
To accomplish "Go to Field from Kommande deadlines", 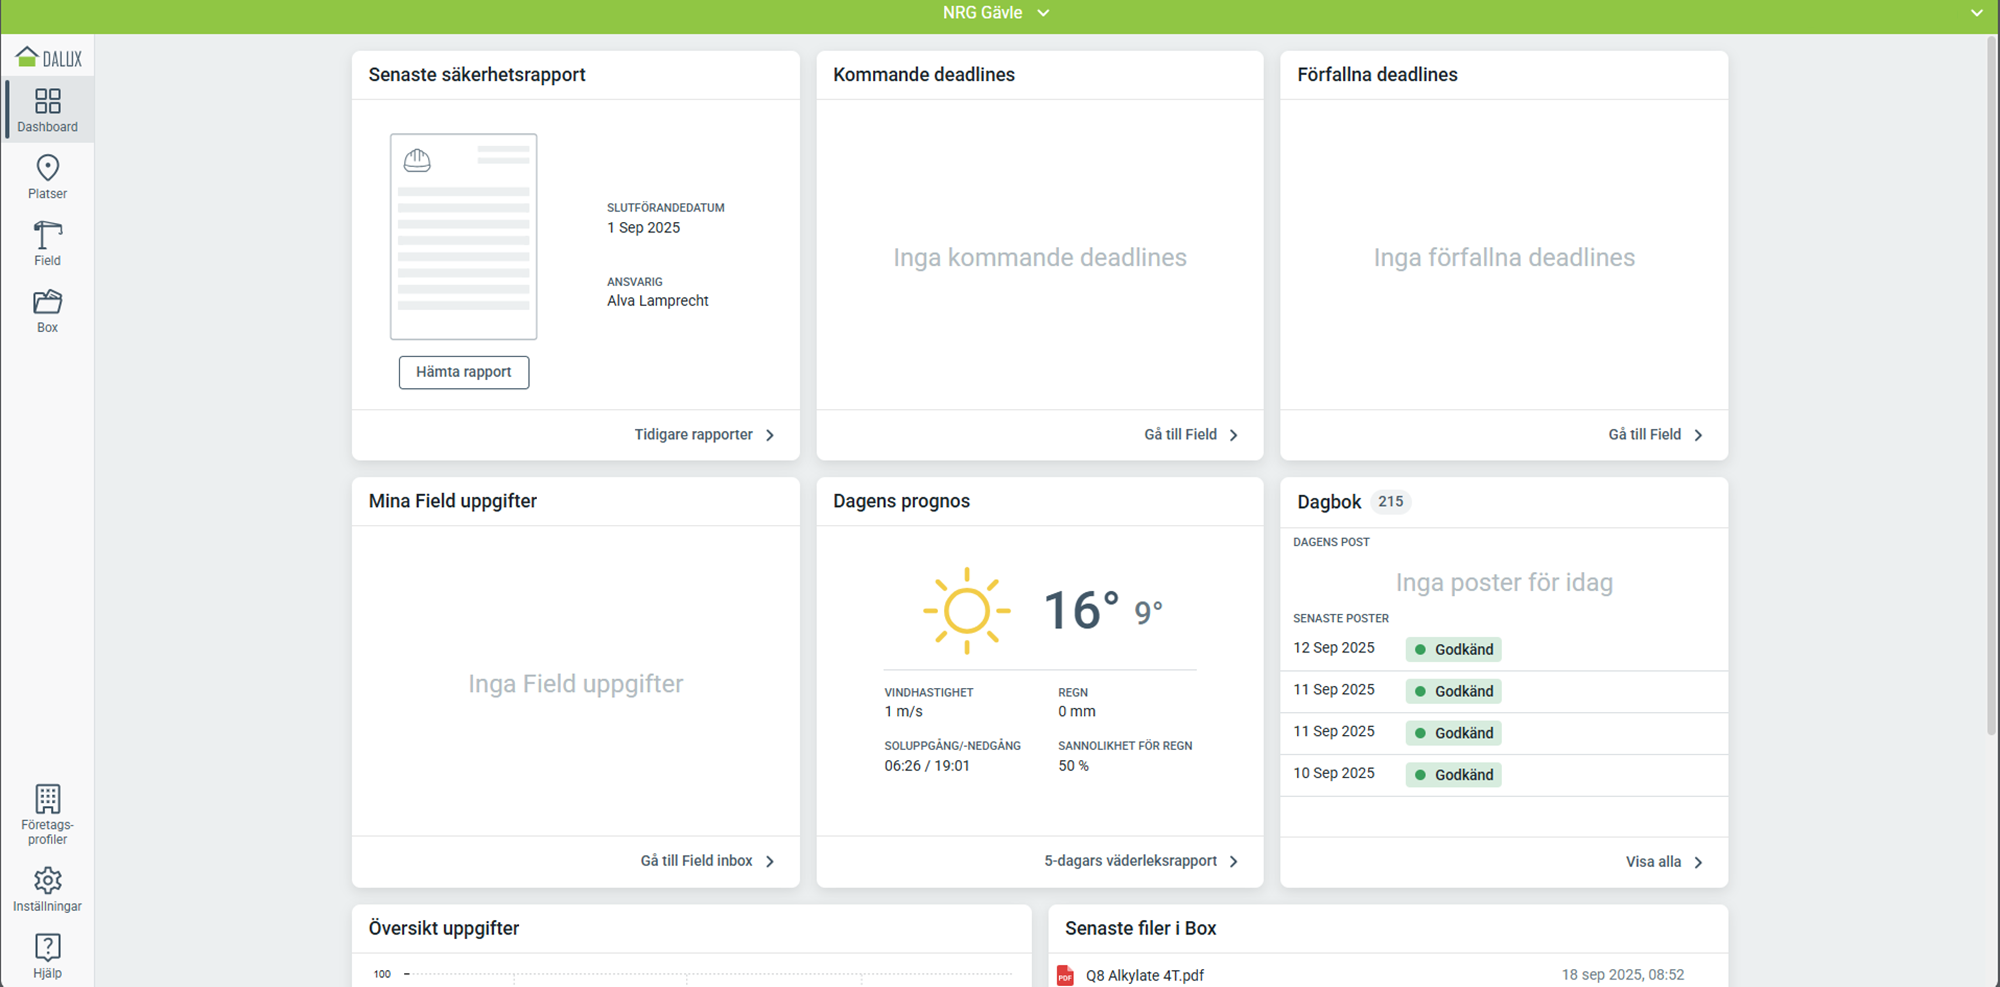I will (1190, 435).
